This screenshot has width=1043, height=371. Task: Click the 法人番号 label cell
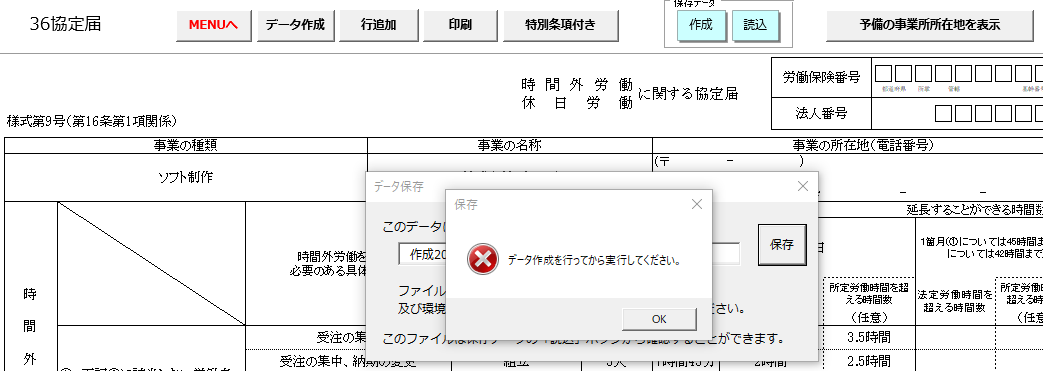click(x=821, y=113)
